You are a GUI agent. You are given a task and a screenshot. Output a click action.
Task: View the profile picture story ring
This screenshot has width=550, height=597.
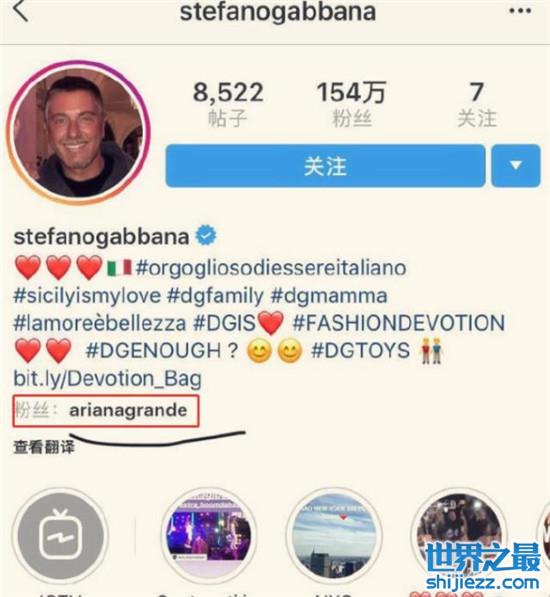click(x=79, y=133)
